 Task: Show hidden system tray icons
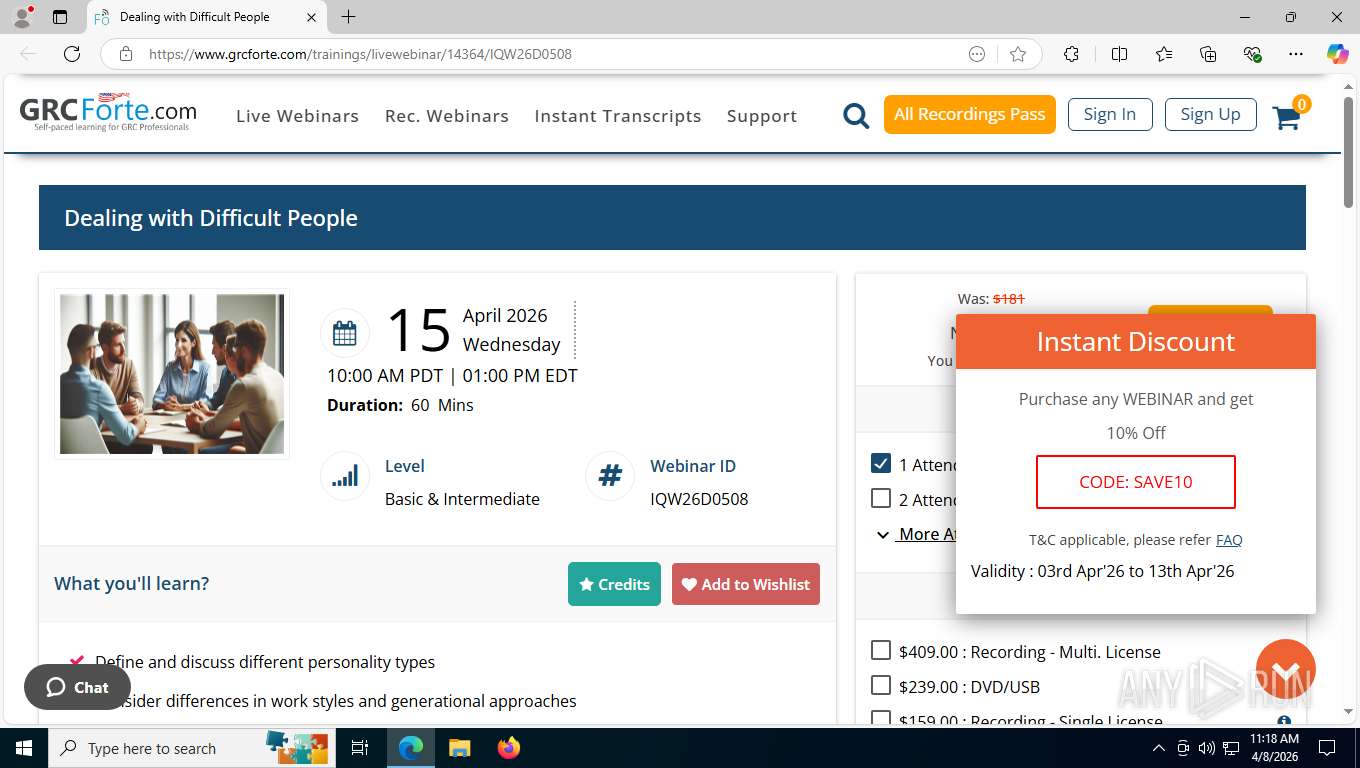pyautogui.click(x=1159, y=748)
